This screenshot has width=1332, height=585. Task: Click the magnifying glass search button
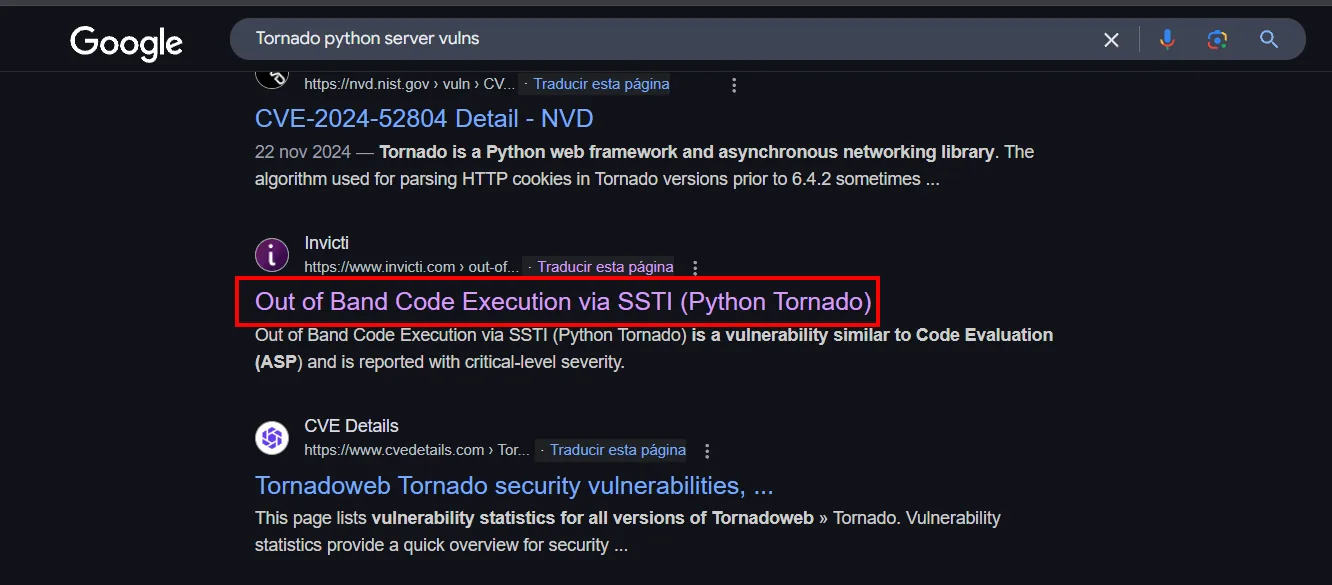point(1269,40)
